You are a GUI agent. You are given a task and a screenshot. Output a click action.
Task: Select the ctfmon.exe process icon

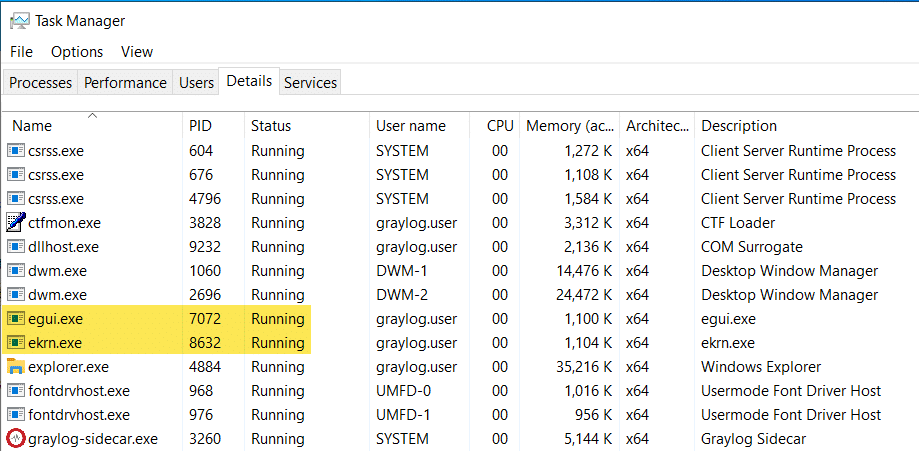pyautogui.click(x=16, y=223)
